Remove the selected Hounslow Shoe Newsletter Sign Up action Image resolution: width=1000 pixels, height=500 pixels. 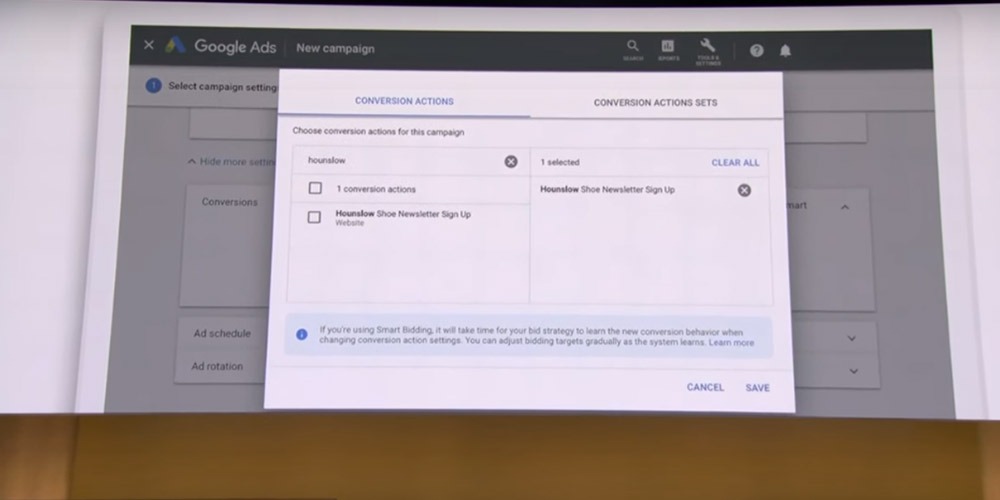(744, 190)
